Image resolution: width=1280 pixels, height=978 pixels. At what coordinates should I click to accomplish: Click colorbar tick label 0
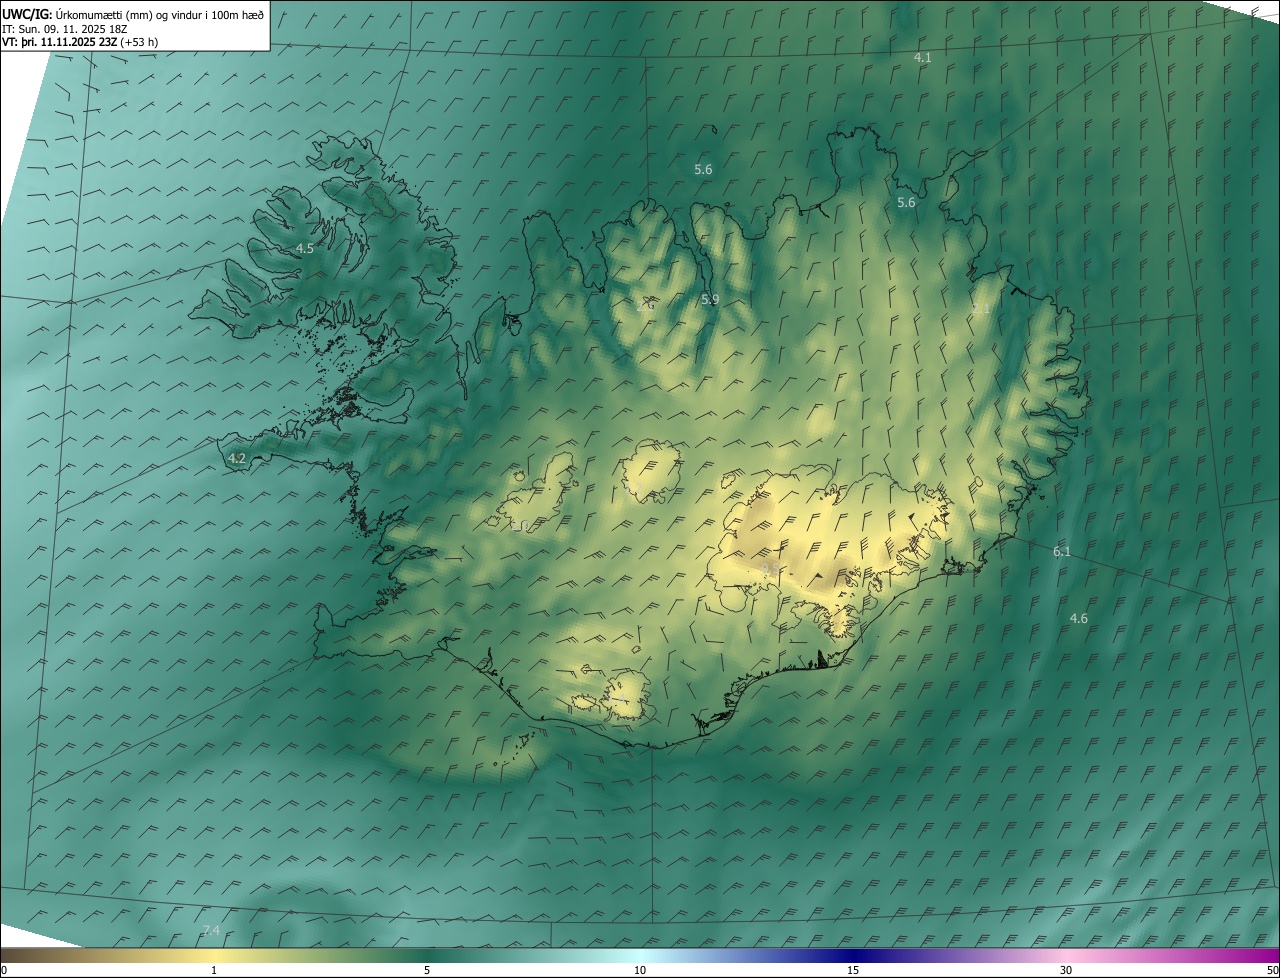[4, 970]
